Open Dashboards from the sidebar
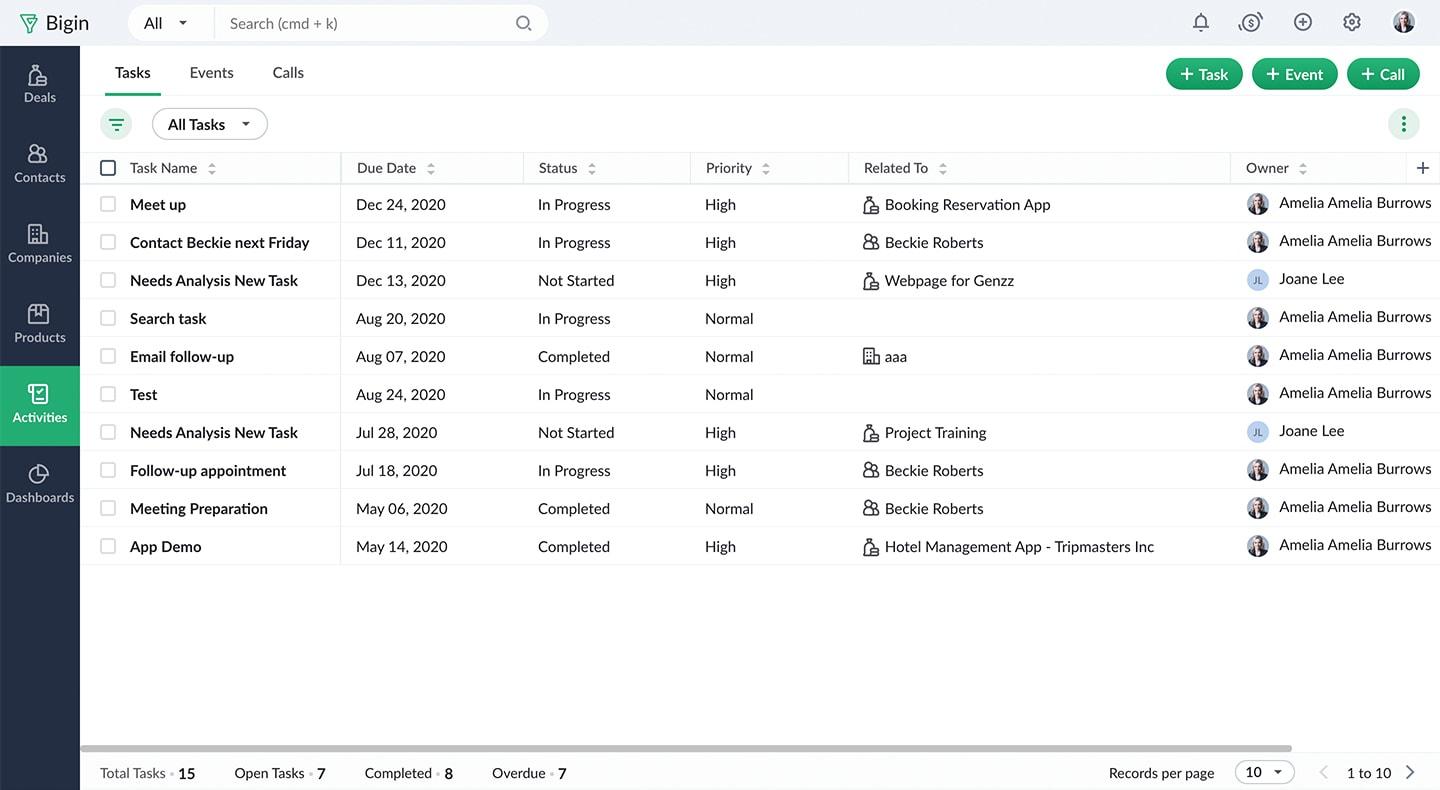 click(40, 485)
